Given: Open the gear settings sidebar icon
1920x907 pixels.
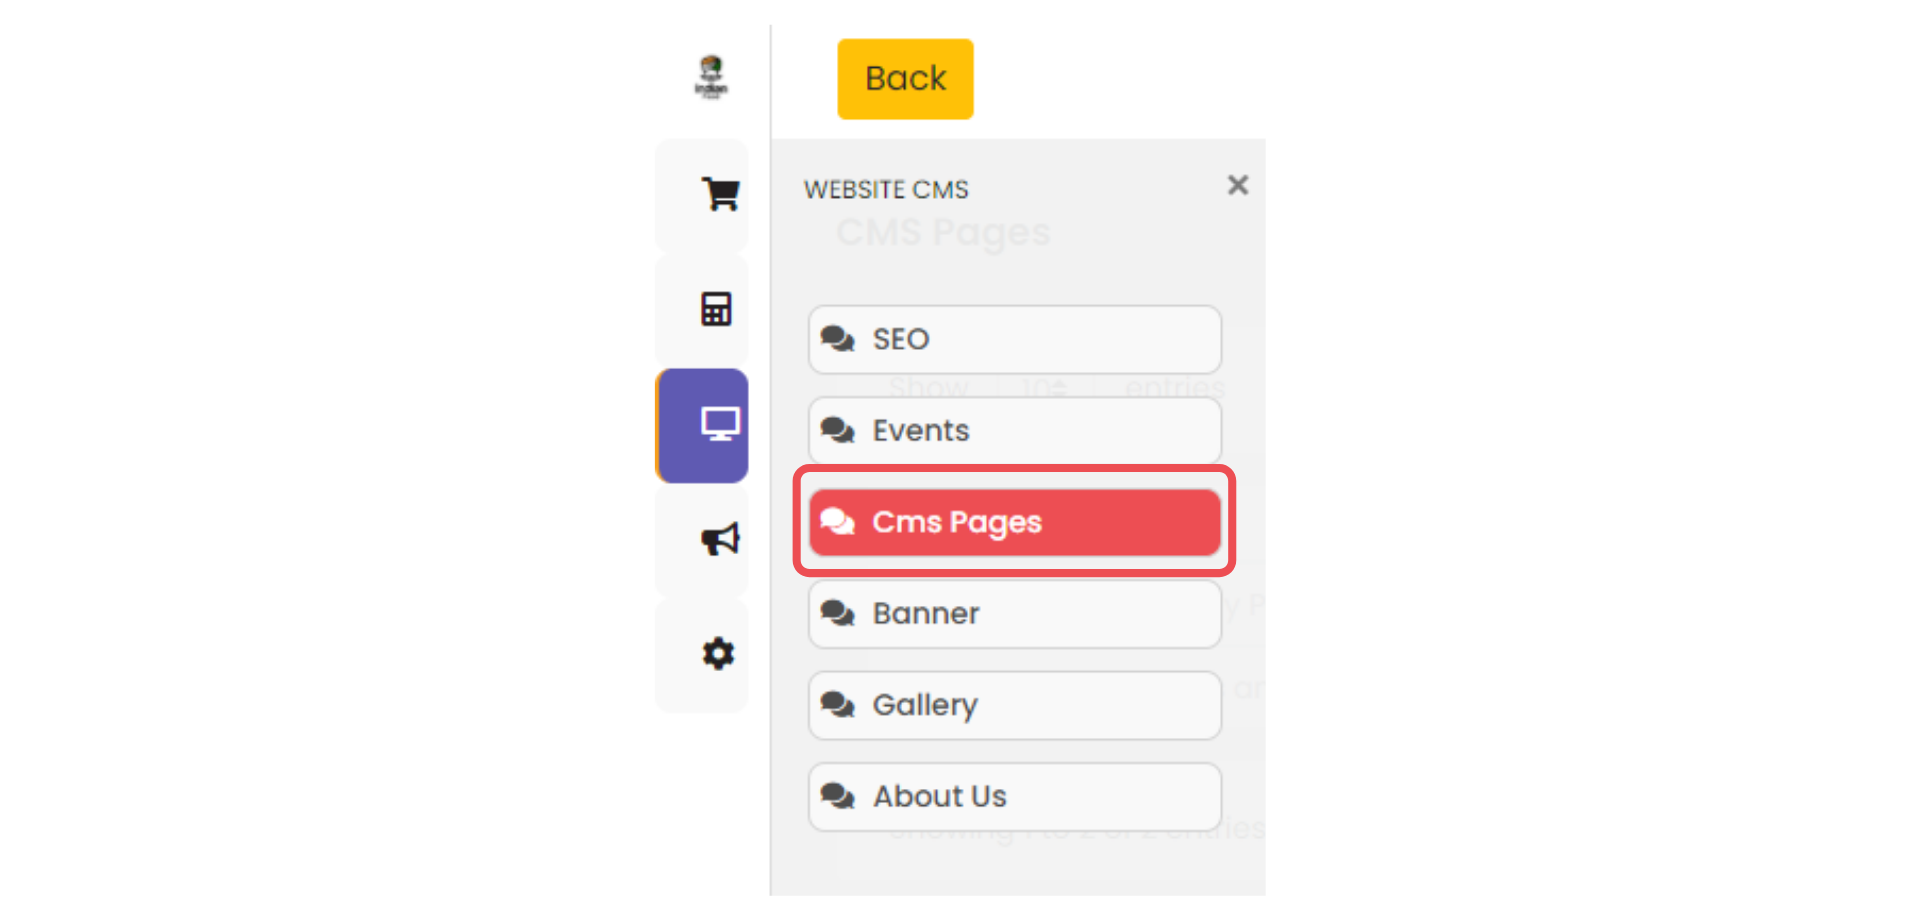Looking at the screenshot, I should pos(718,654).
